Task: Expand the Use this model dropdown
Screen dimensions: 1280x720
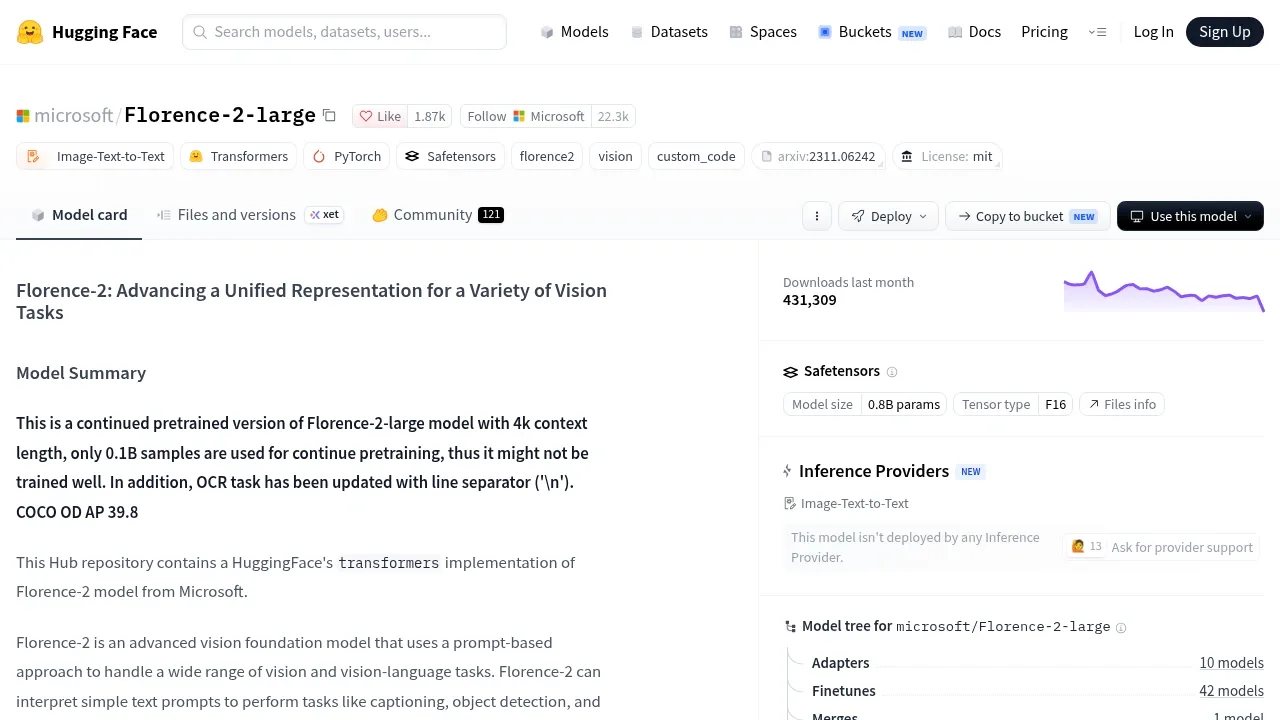Action: click(1190, 216)
